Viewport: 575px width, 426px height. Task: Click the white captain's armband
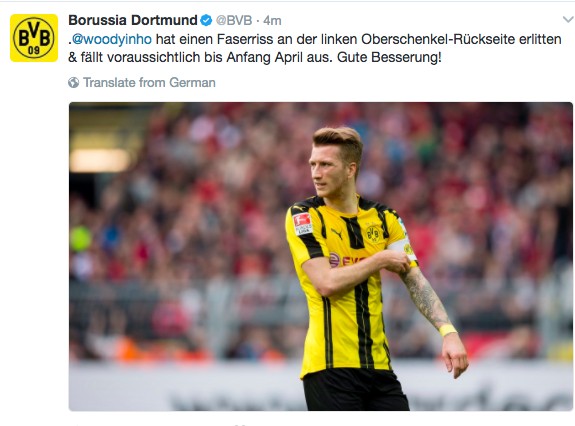click(x=403, y=249)
